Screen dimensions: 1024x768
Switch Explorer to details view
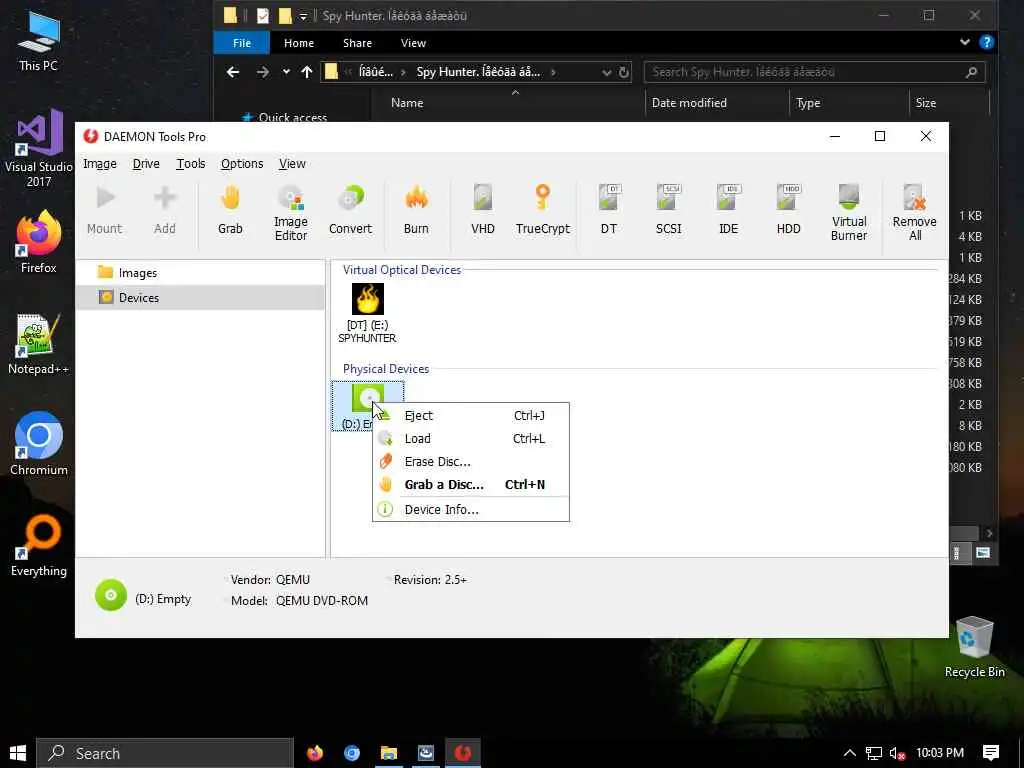tap(957, 553)
